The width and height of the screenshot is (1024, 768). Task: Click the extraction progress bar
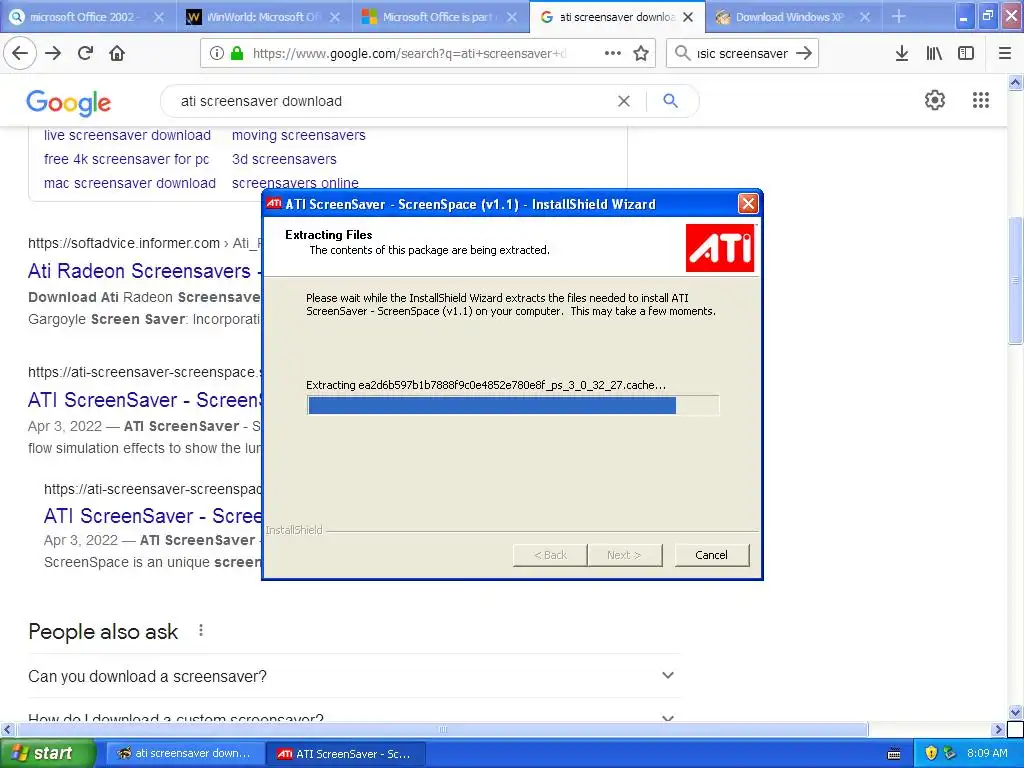pyautogui.click(x=513, y=405)
